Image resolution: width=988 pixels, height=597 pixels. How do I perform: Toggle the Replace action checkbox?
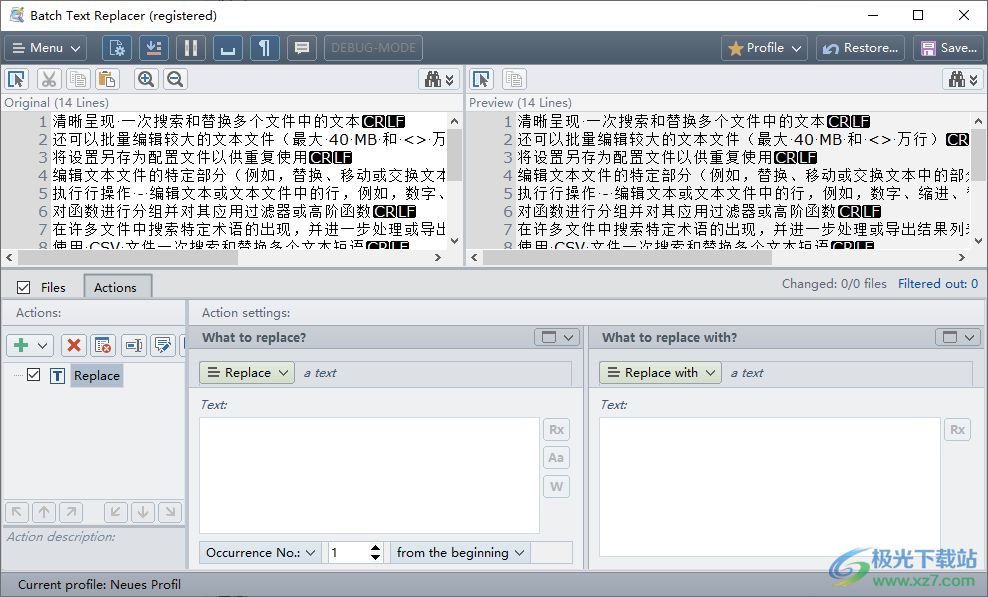[x=33, y=375]
